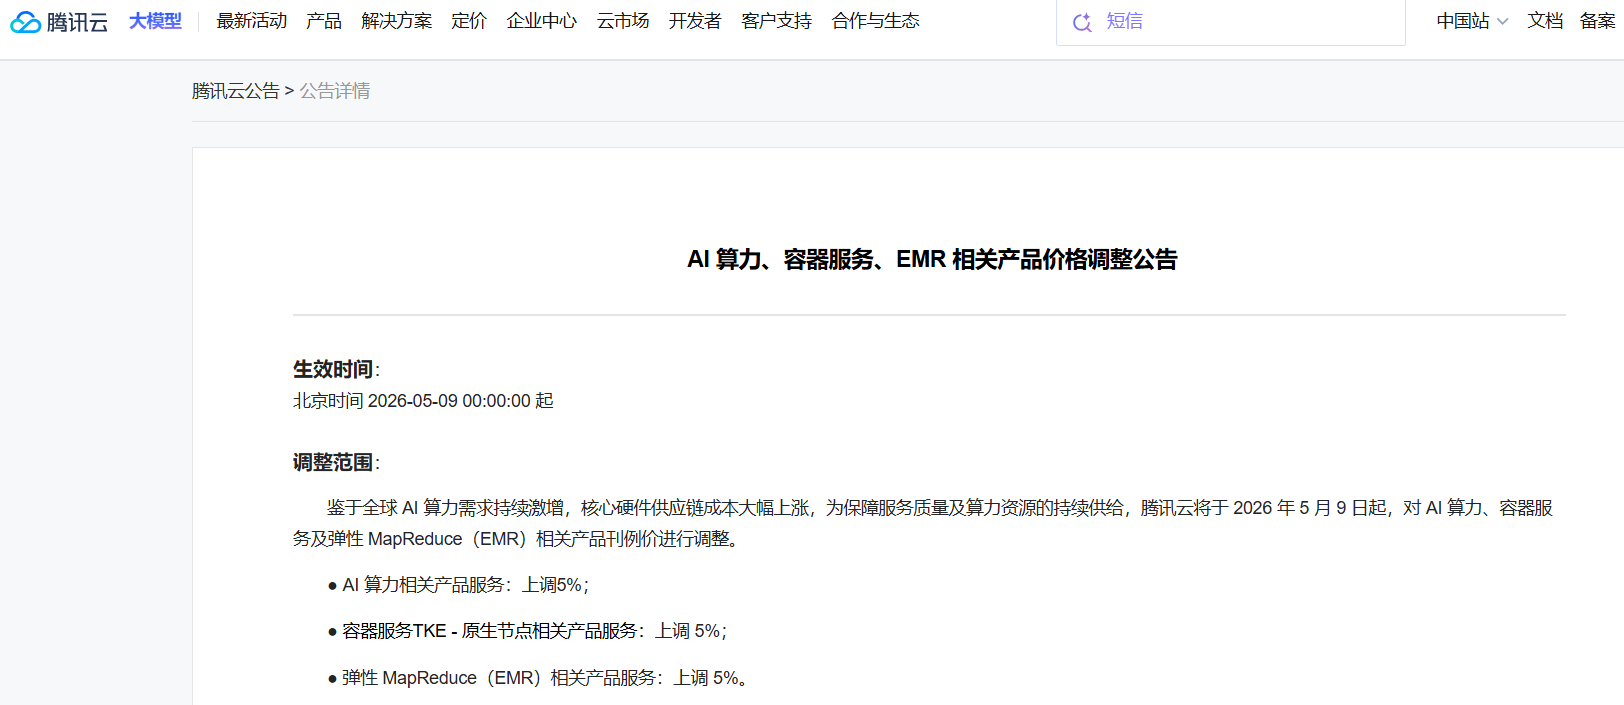1624x705 pixels.
Task: Open the 开发者 navigation item
Action: (x=695, y=21)
